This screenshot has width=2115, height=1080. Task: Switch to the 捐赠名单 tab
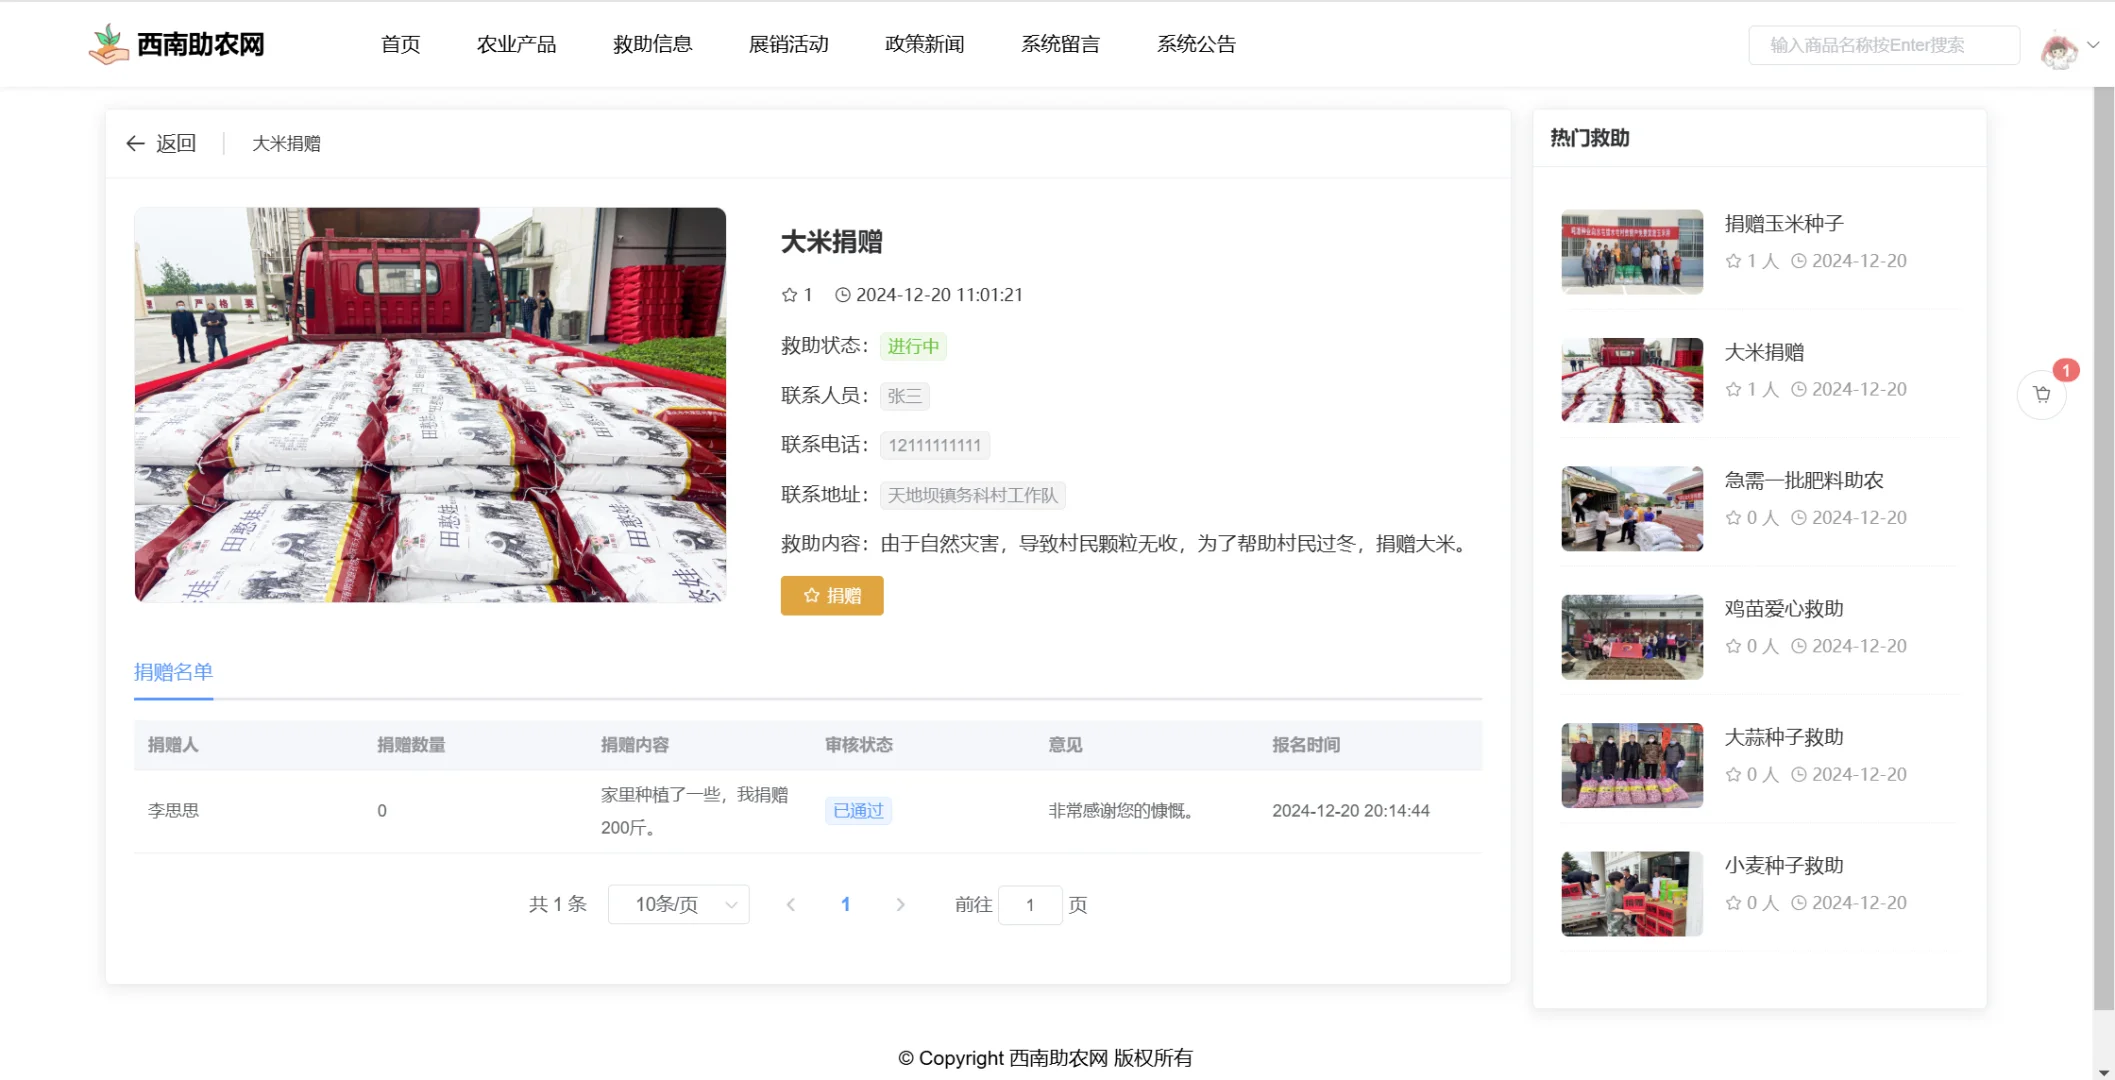(173, 672)
